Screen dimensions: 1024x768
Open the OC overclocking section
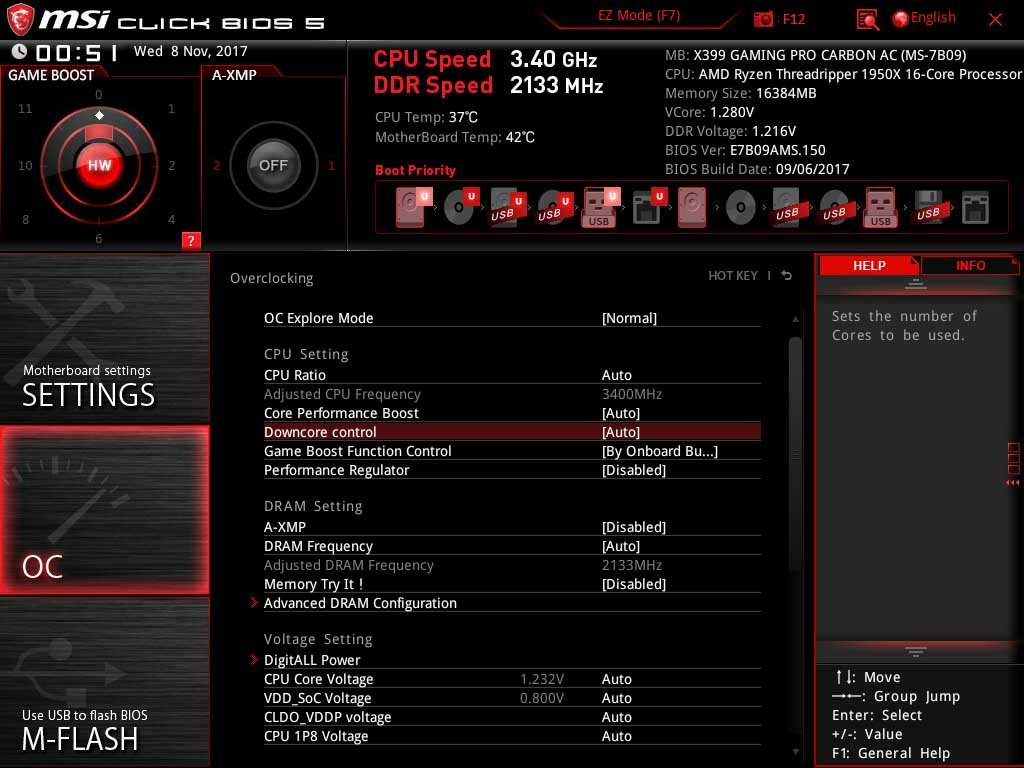104,511
